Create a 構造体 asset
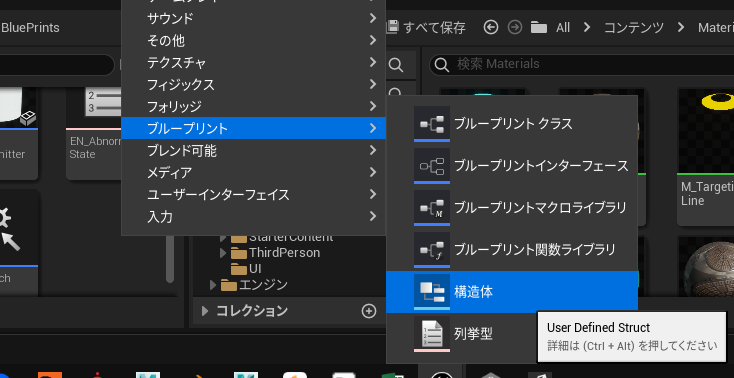 pos(512,291)
